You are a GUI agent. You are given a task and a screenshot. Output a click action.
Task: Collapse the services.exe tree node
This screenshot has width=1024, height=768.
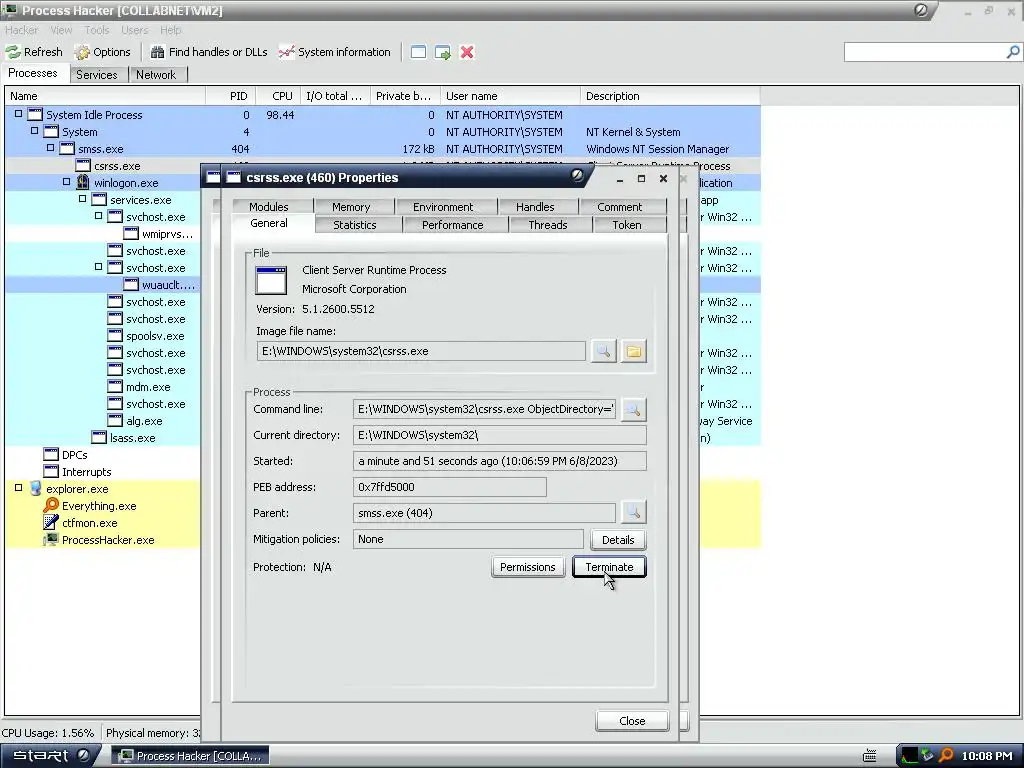tap(82, 199)
